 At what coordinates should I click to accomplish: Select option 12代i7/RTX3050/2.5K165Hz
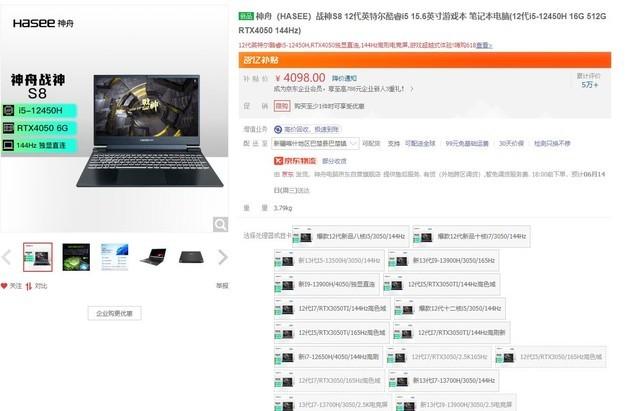pos(439,357)
